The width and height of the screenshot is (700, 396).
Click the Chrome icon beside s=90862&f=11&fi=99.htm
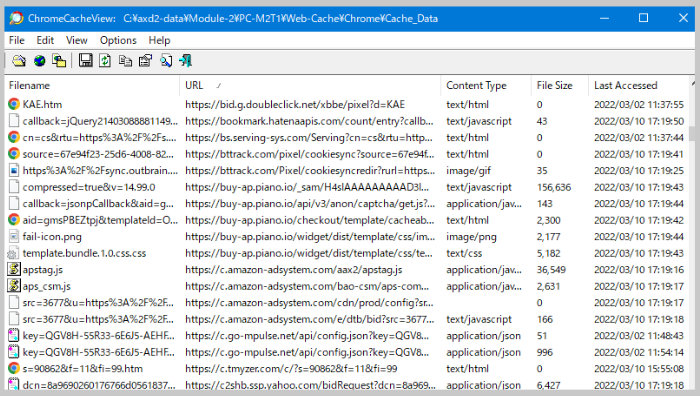point(14,368)
